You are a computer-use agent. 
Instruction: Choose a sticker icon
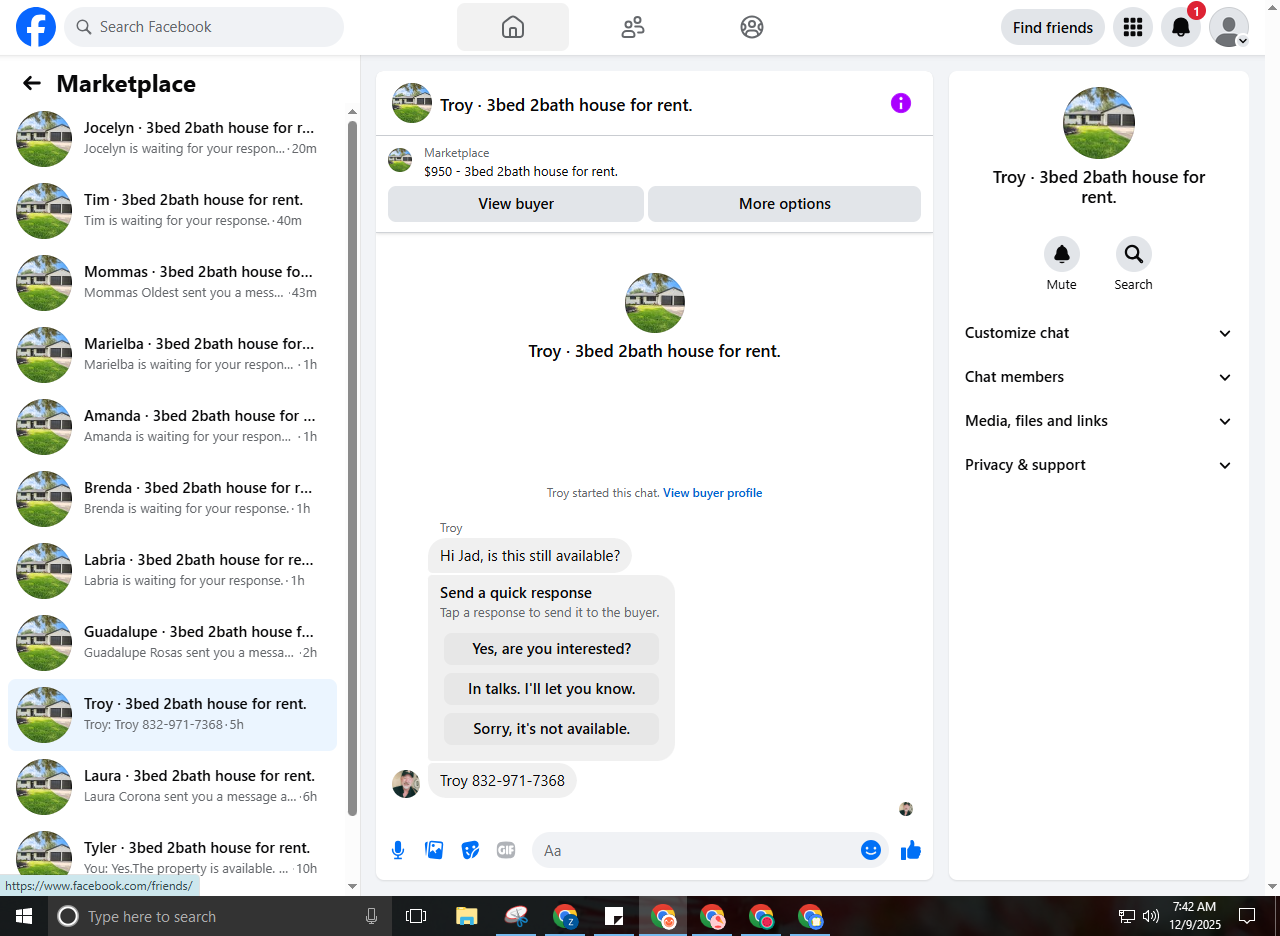tap(470, 850)
